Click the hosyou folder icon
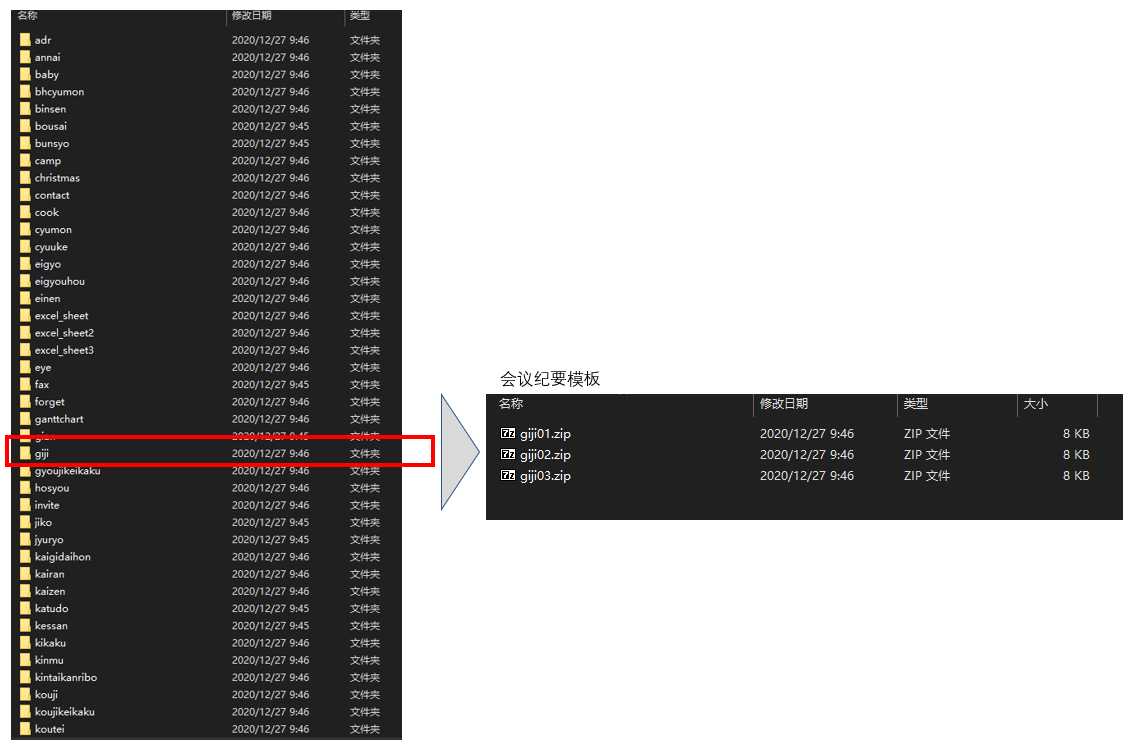 (x=25, y=488)
